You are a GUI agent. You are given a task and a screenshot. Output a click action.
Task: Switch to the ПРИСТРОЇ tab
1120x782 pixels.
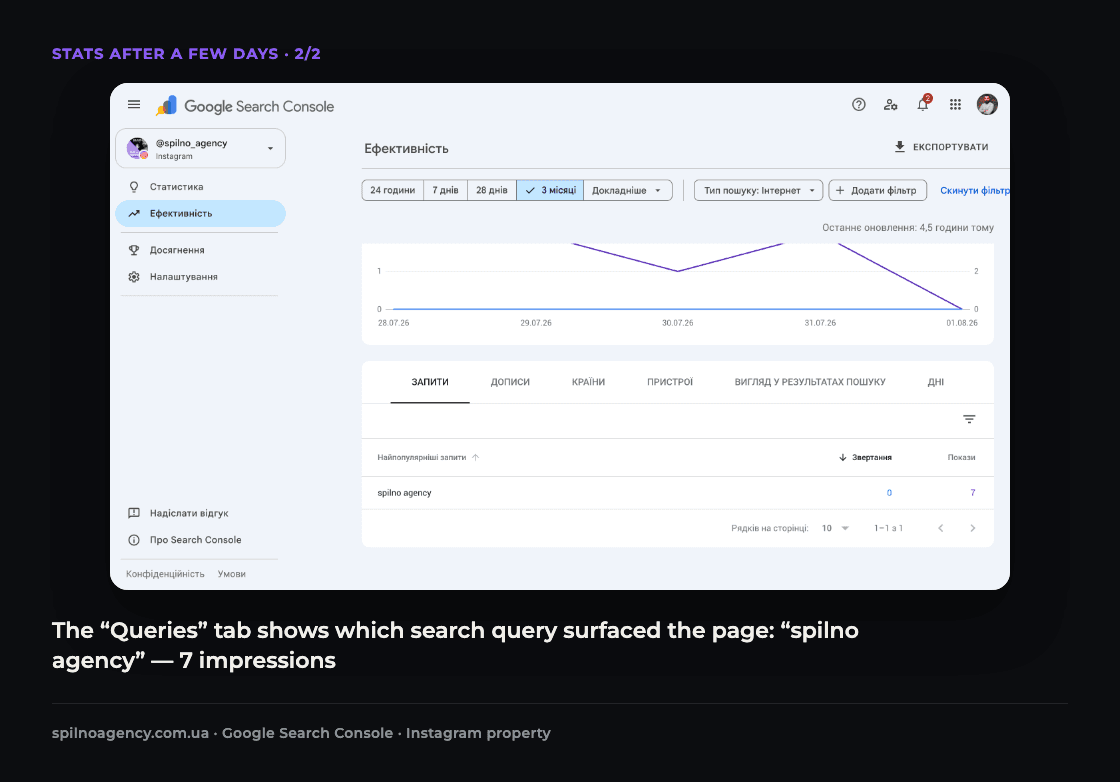670,382
